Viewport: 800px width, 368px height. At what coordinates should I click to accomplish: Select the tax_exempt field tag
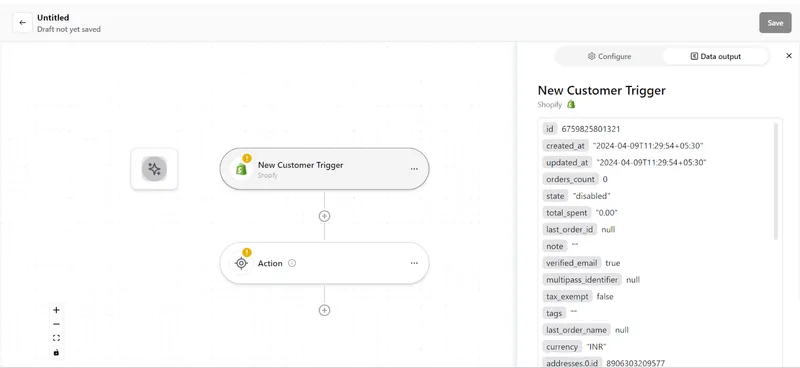click(x=567, y=297)
